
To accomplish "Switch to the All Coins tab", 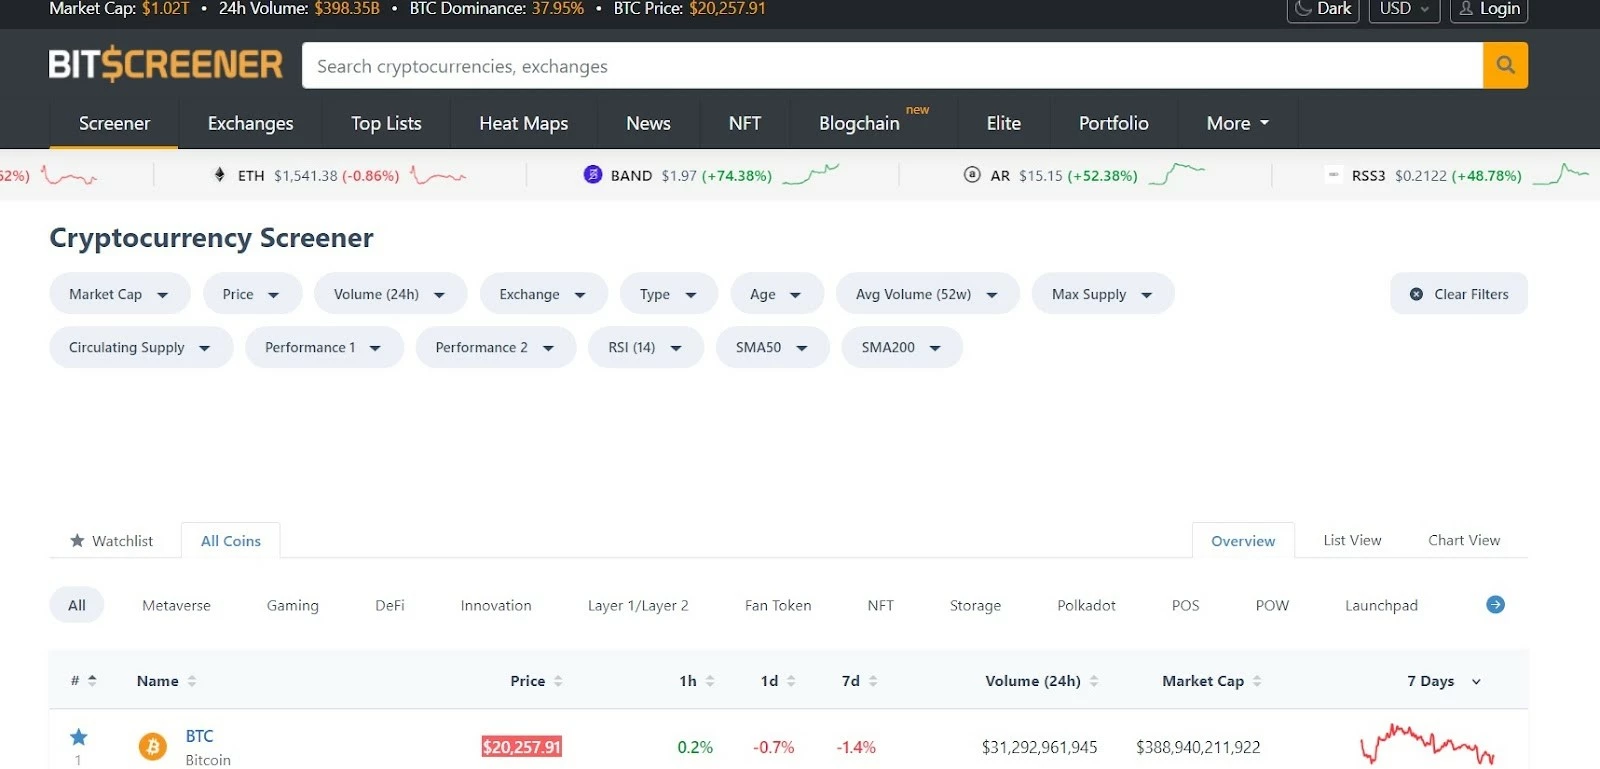I will point(230,540).
